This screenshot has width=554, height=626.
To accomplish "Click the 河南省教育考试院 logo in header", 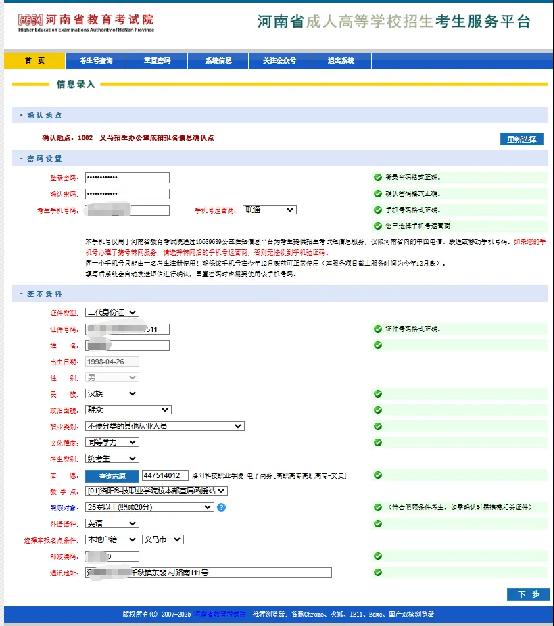I will click(85, 23).
